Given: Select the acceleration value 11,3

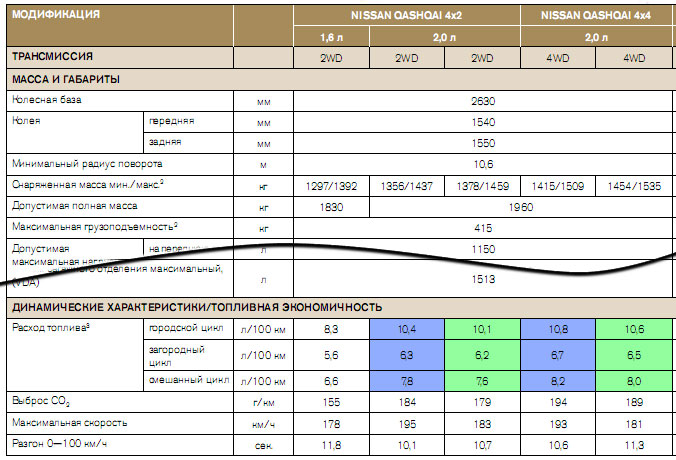Looking at the screenshot, I should point(634,444).
